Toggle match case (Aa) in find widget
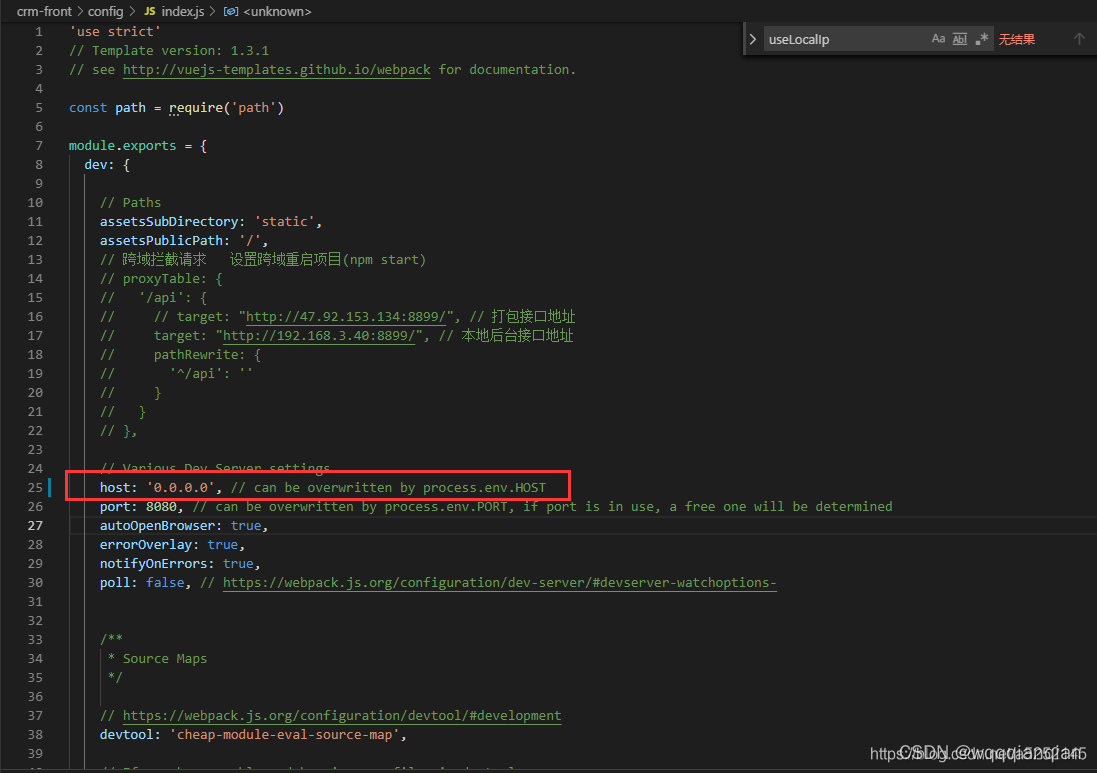Image resolution: width=1097 pixels, height=773 pixels. [x=938, y=38]
